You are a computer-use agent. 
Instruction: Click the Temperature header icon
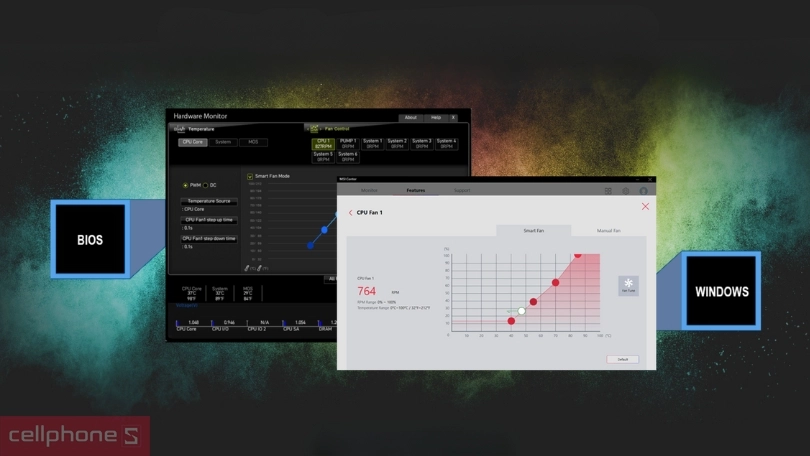pos(180,129)
